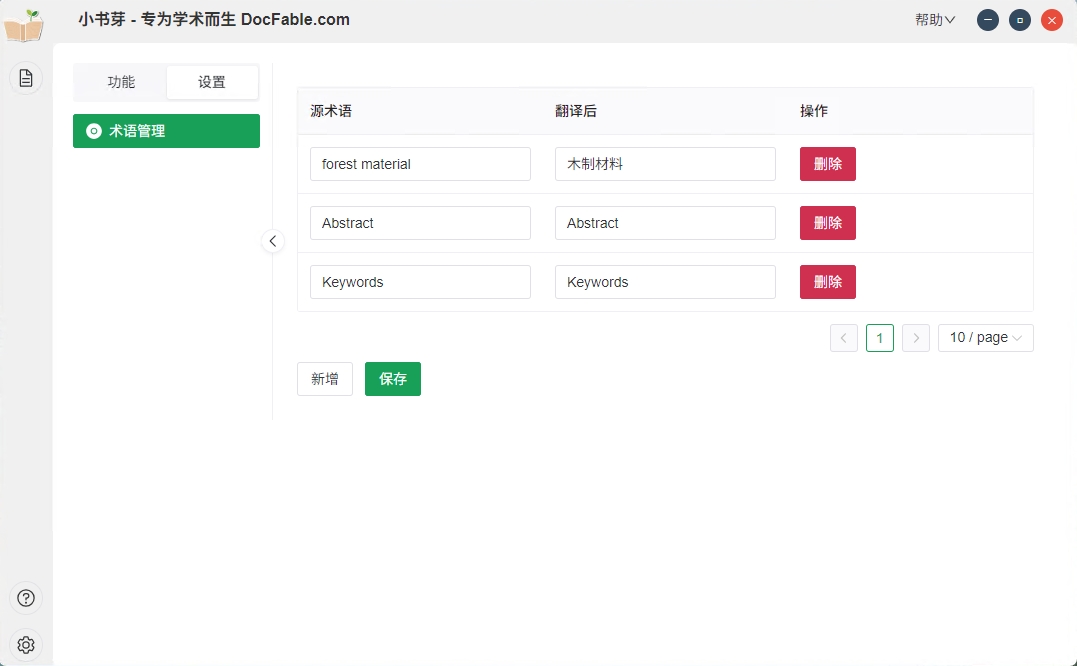Click the 木制材料 translation field

coord(665,164)
